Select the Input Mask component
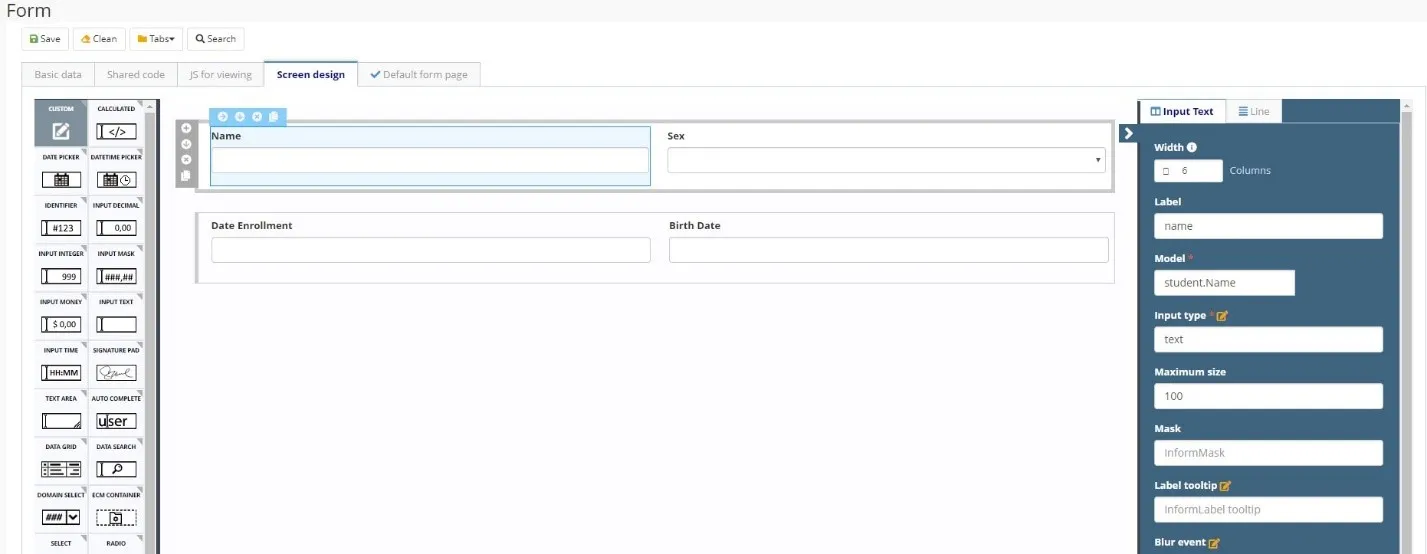This screenshot has width=1427, height=554. pos(116,268)
